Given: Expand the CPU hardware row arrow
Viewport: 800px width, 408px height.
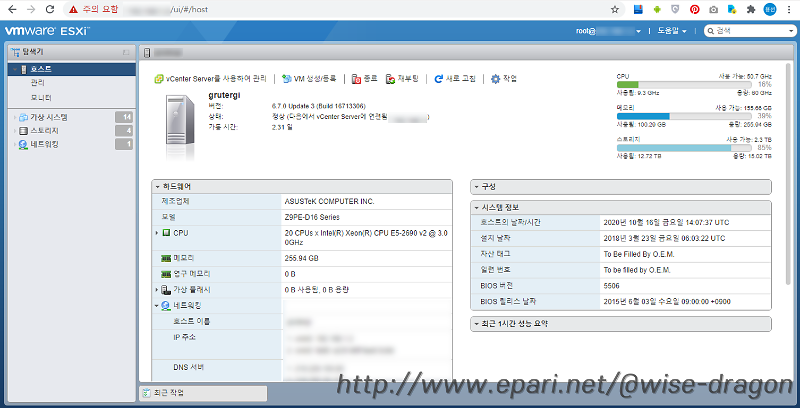Looking at the screenshot, I should coord(157,233).
